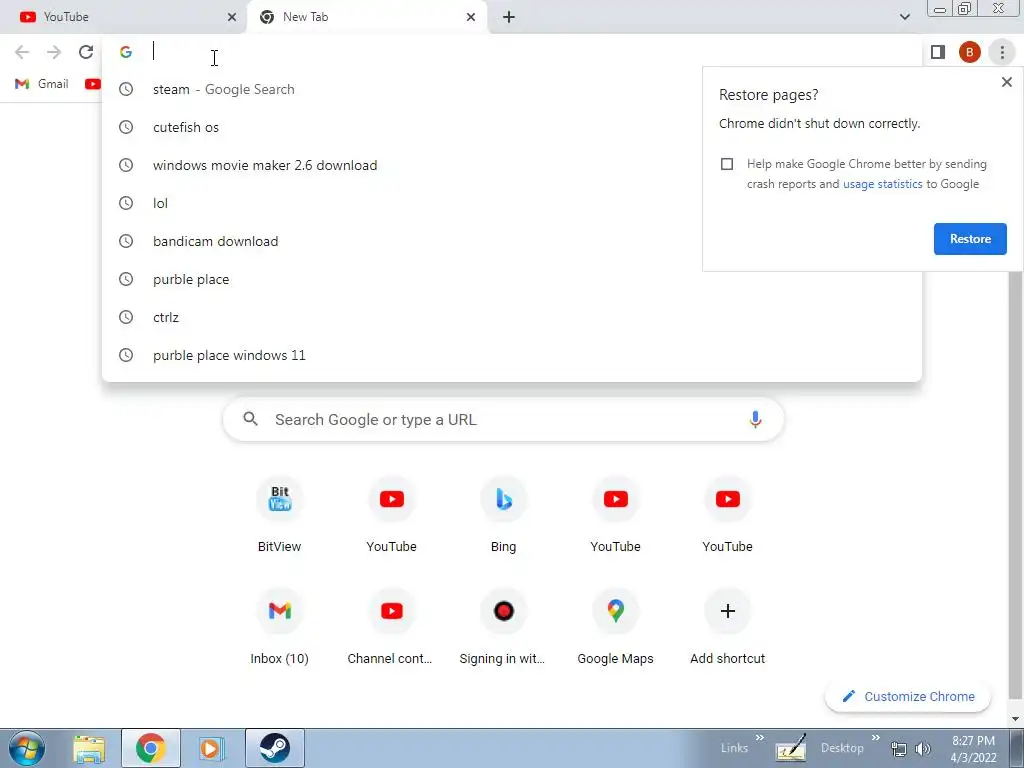Open Chrome's three-dot menu
This screenshot has height=768, width=1024.
(1002, 52)
